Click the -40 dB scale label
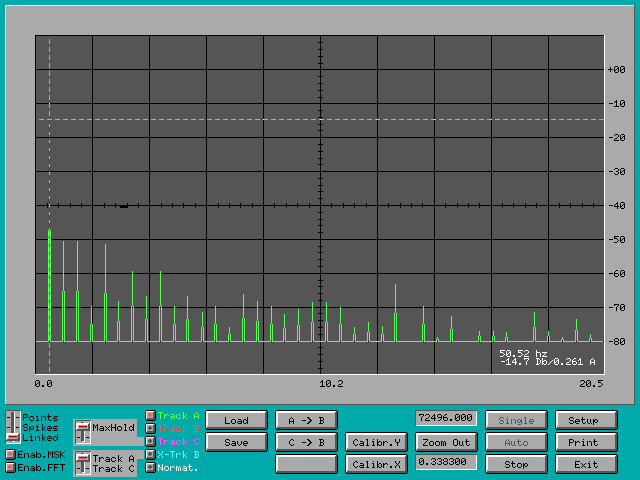 (x=616, y=206)
